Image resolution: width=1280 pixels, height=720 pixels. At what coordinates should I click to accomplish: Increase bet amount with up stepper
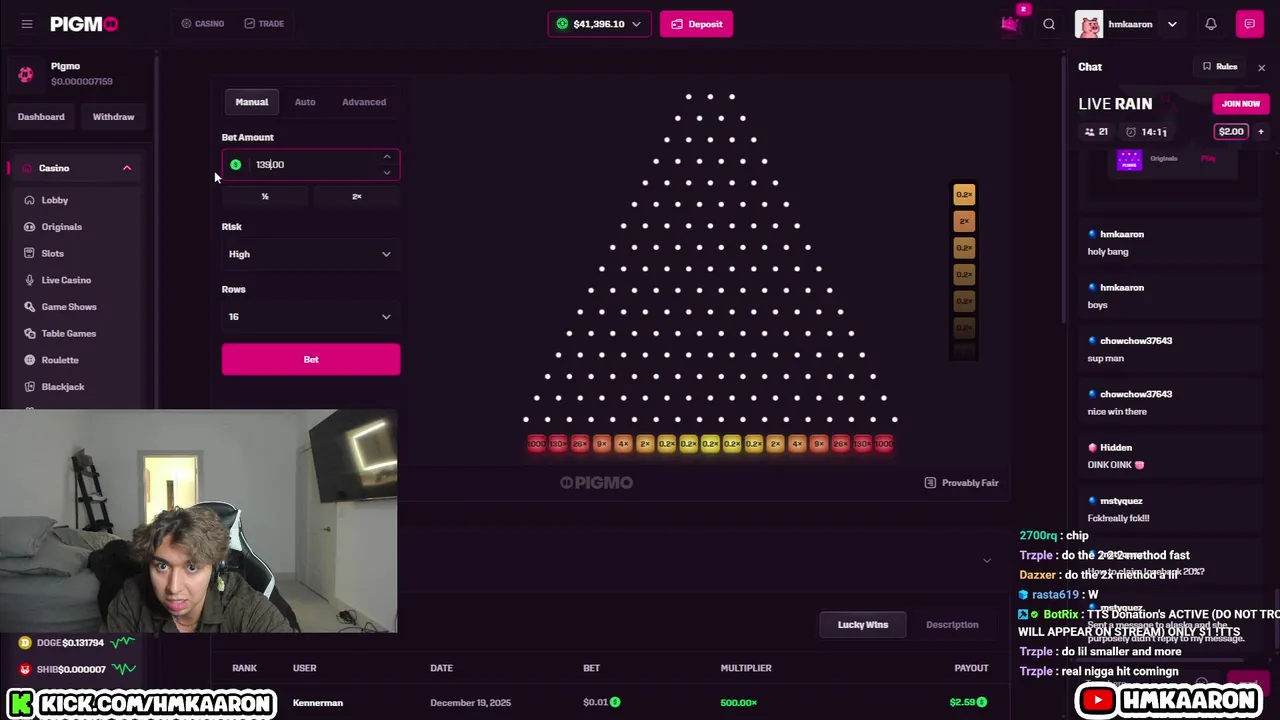pos(387,157)
